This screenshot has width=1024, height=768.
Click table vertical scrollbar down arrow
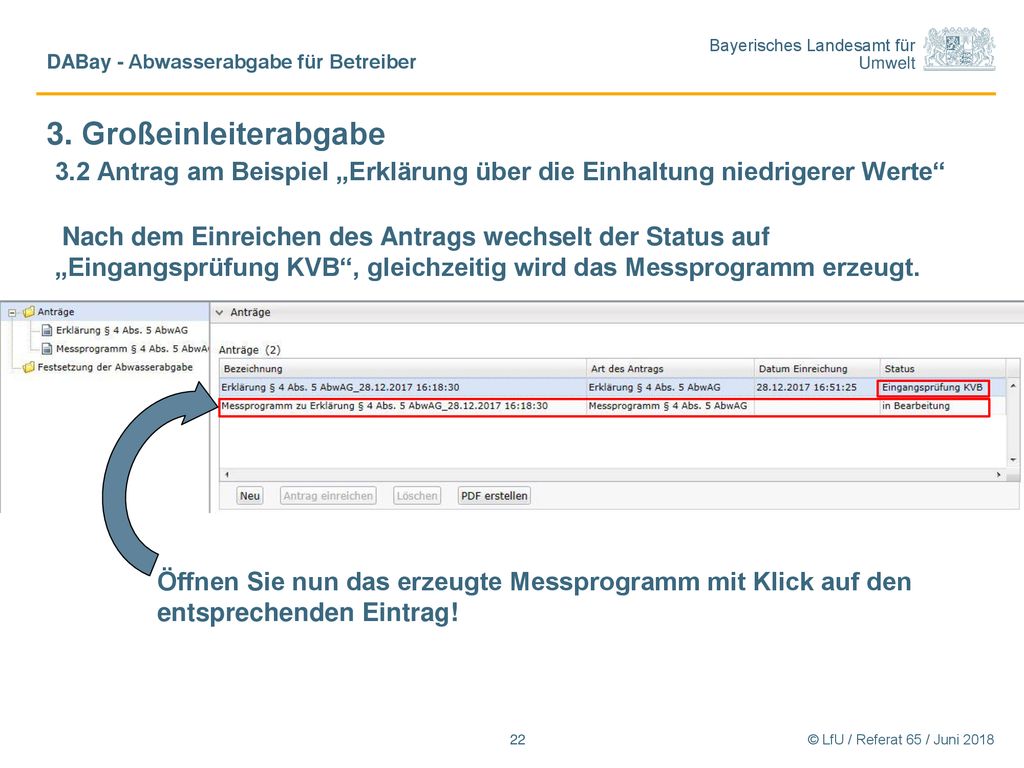[x=1013, y=460]
